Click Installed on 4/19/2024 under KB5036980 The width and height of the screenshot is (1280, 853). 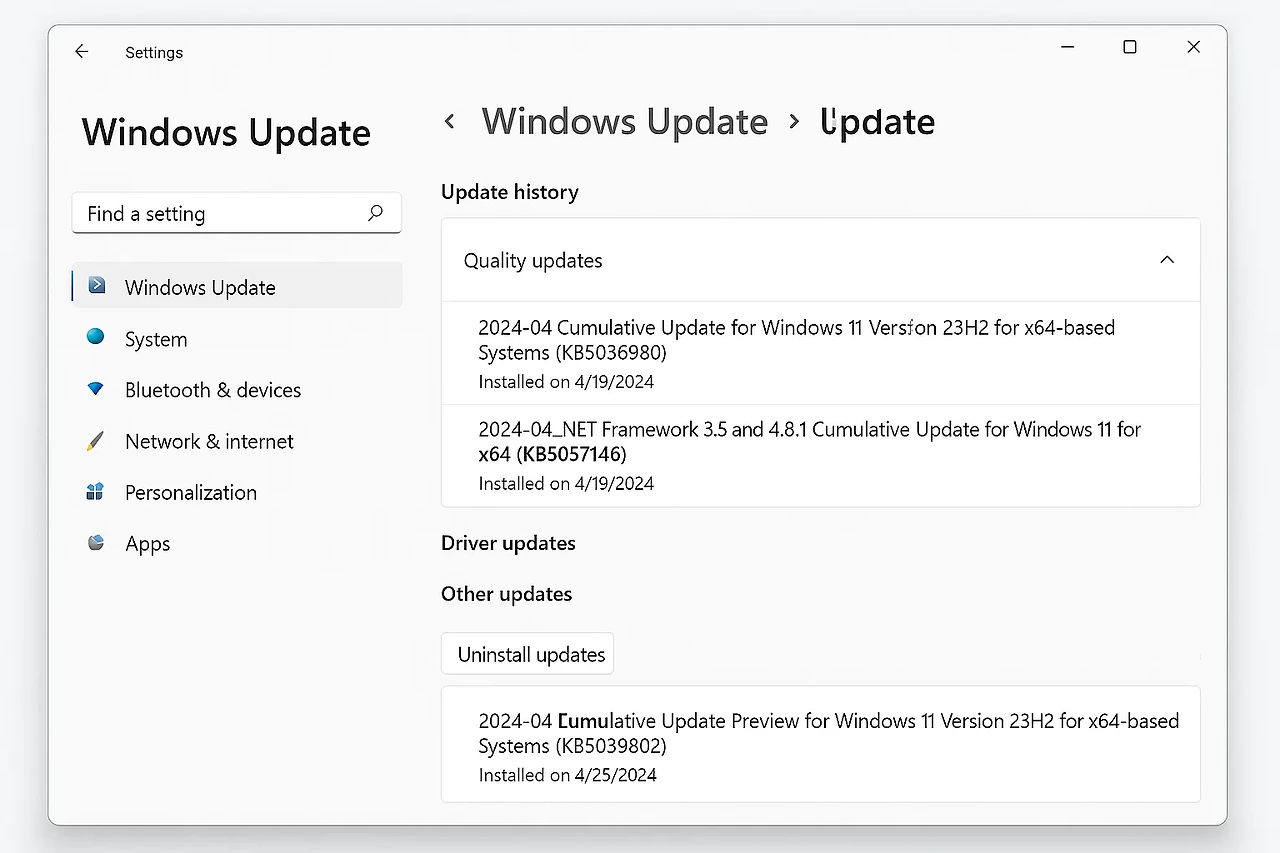click(566, 381)
